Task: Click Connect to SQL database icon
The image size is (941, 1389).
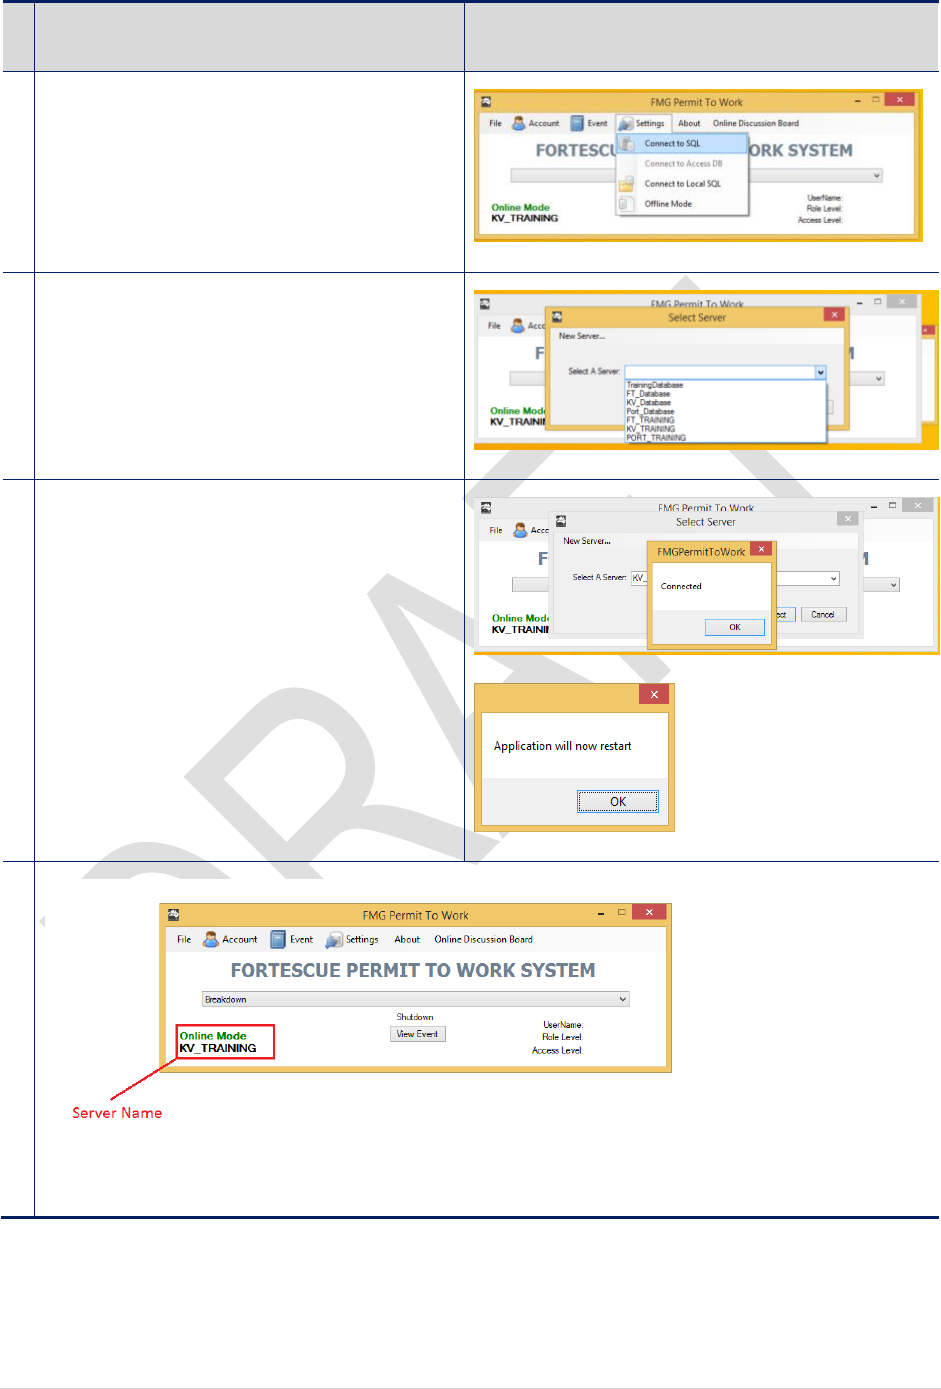Action: coord(627,144)
